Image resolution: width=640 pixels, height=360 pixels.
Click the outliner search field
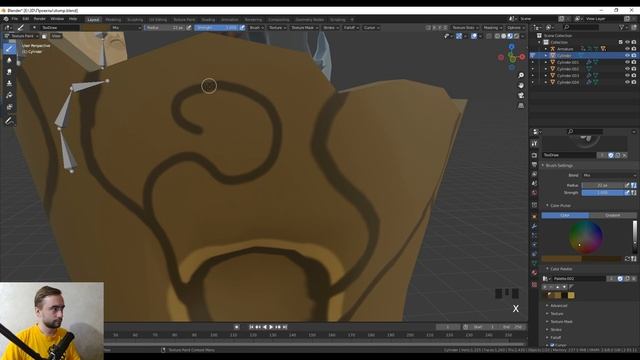[x=581, y=27]
